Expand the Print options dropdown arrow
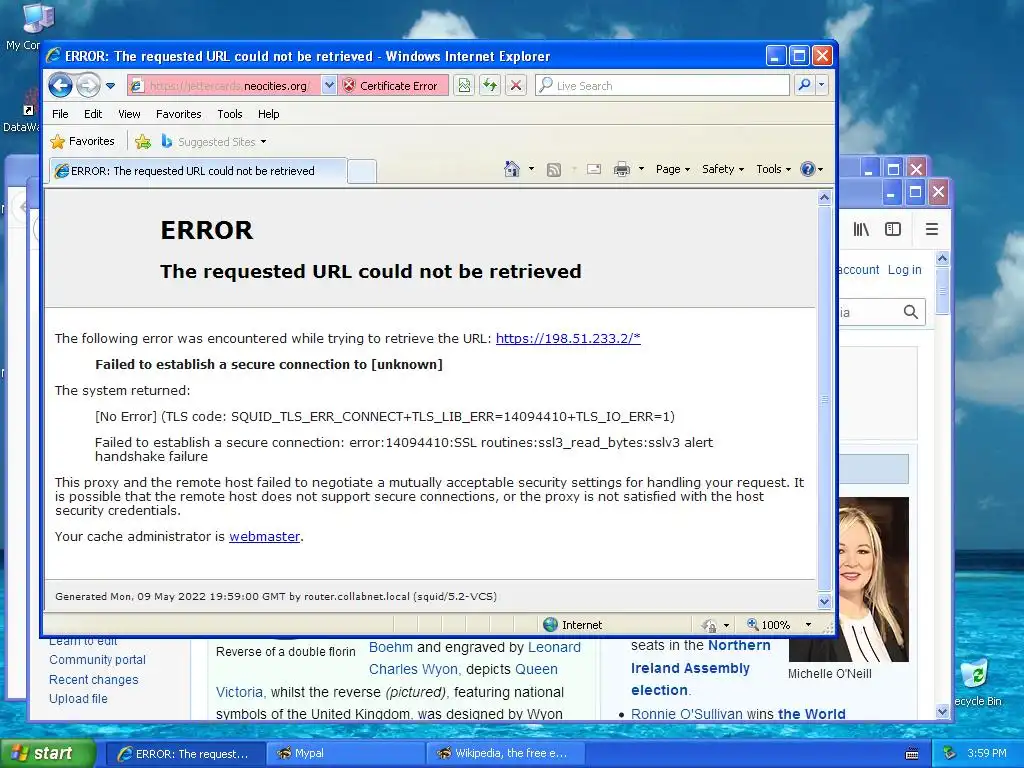Viewport: 1024px width, 768px height. point(641,169)
